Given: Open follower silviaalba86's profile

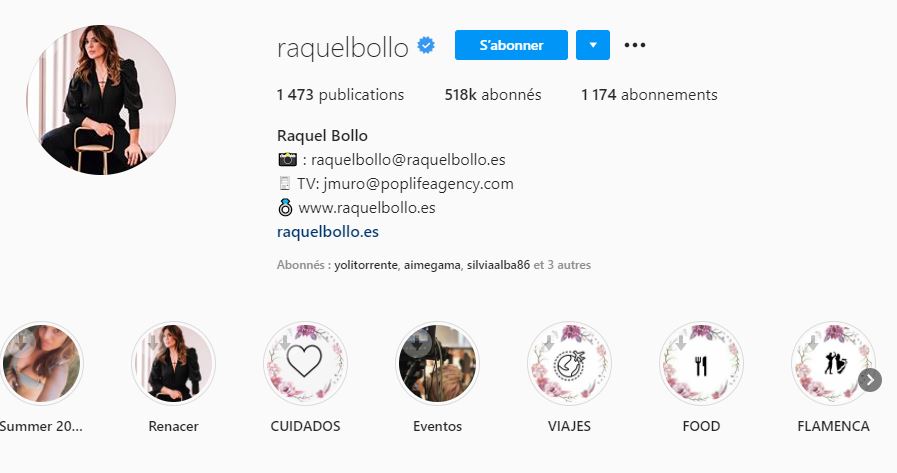Looking at the screenshot, I should tap(498, 265).
